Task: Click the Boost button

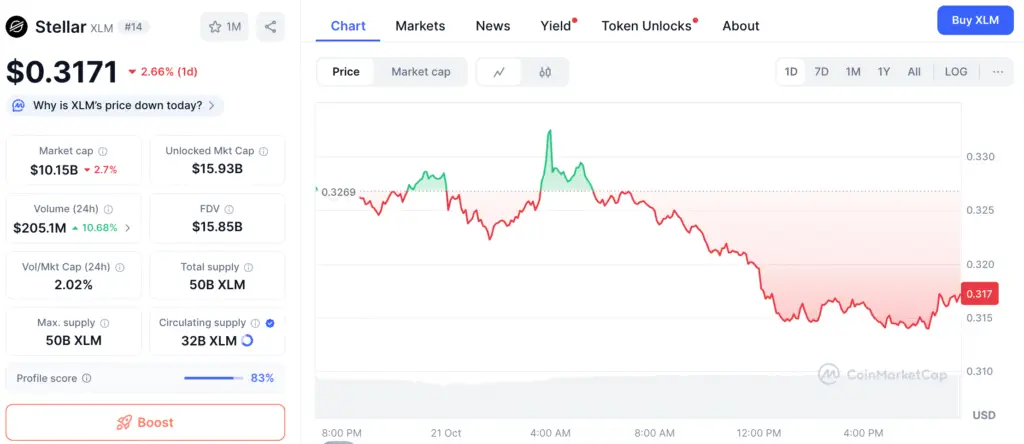Action: (x=145, y=422)
